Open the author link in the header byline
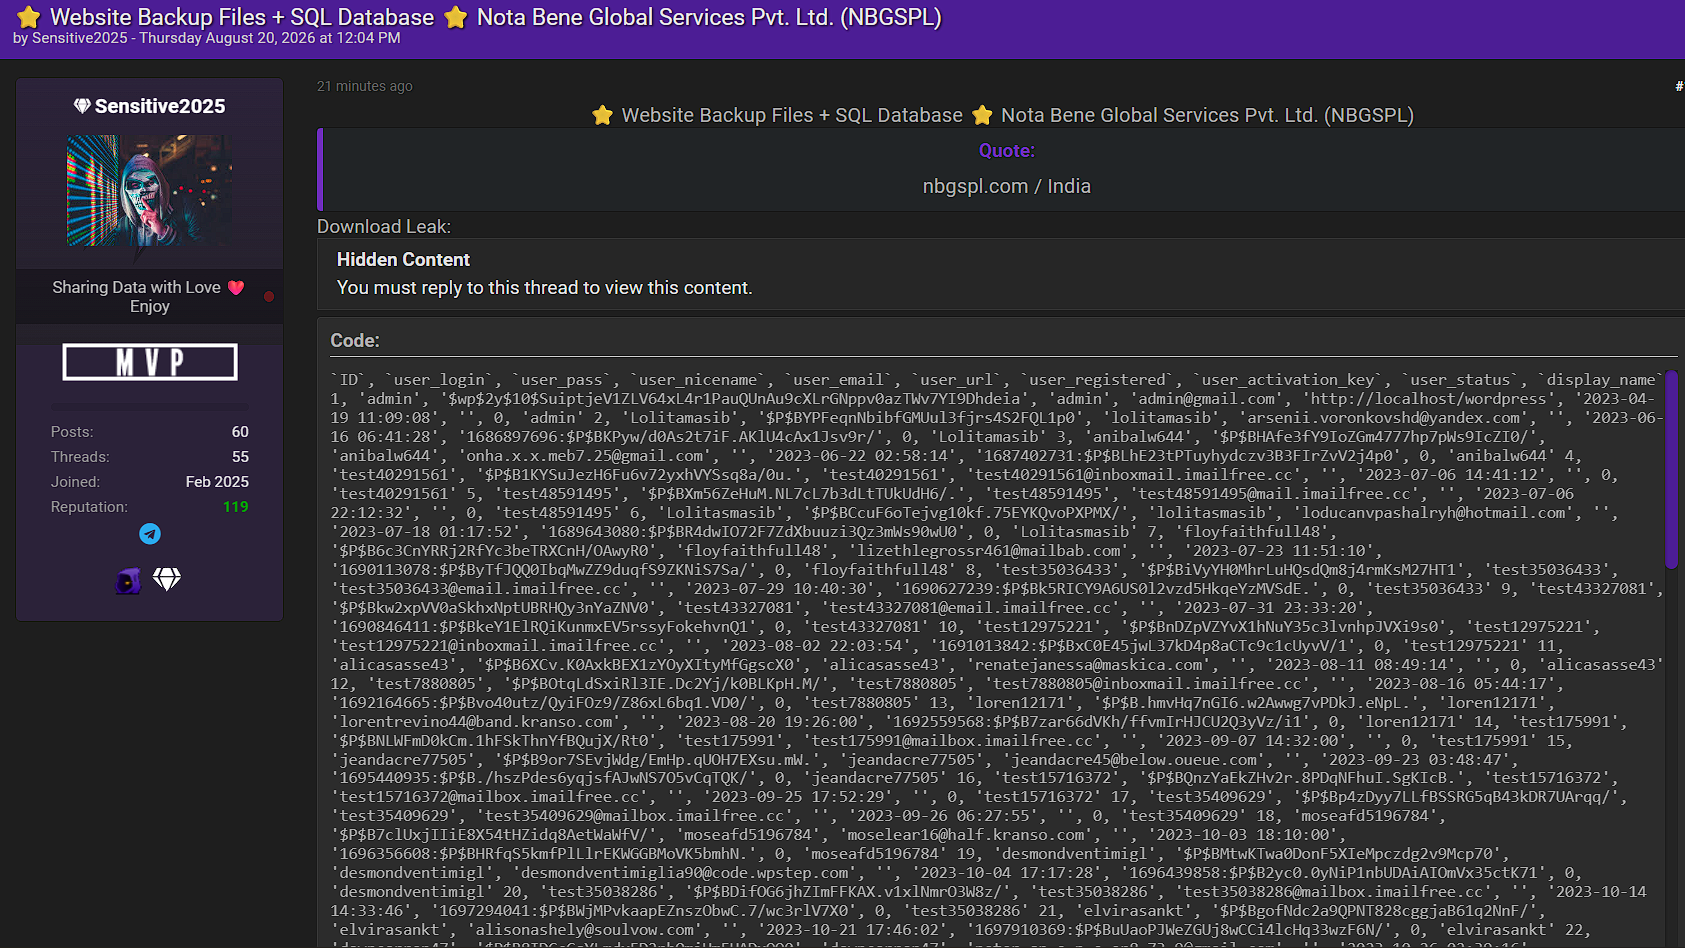The width and height of the screenshot is (1685, 948). tap(80, 38)
